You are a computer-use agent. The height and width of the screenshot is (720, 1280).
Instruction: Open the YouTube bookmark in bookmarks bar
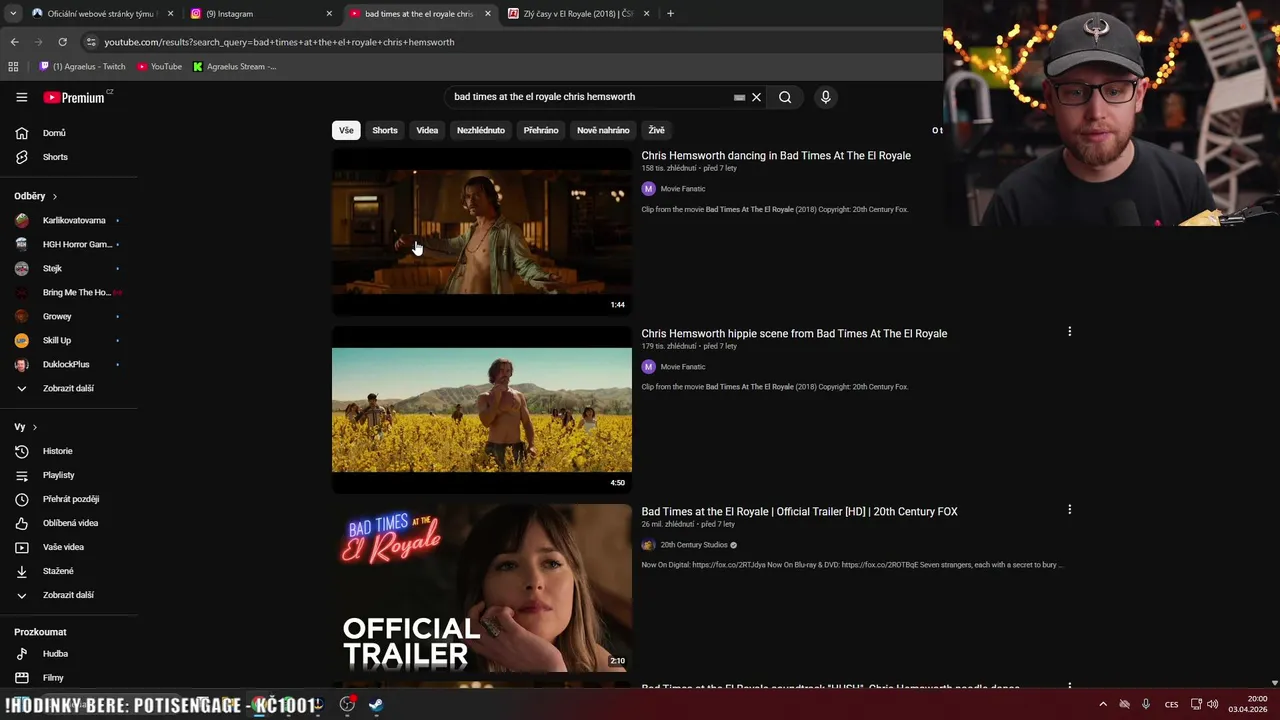160,67
